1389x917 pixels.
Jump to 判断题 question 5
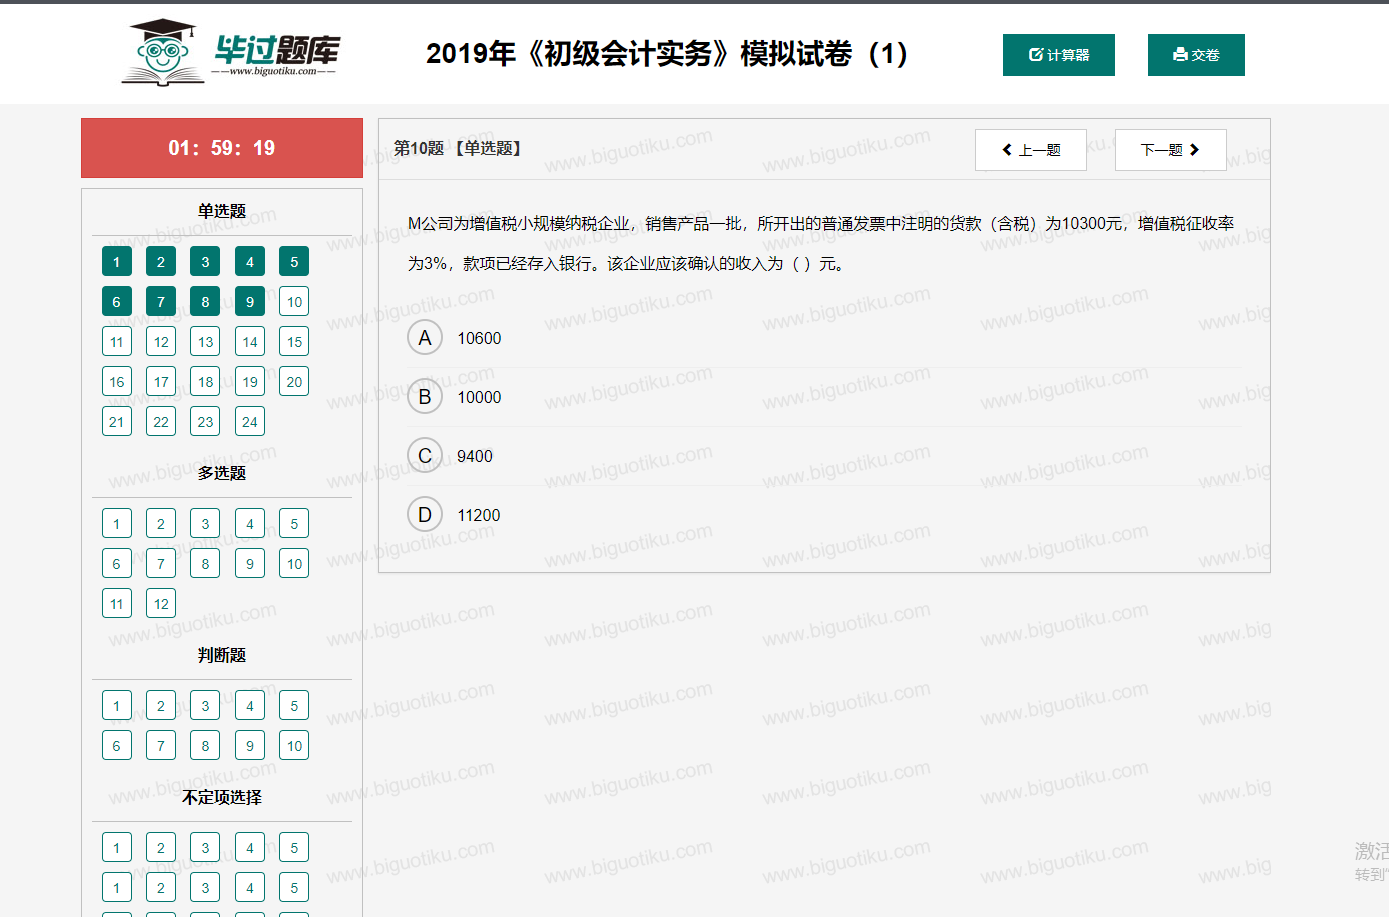(x=294, y=706)
